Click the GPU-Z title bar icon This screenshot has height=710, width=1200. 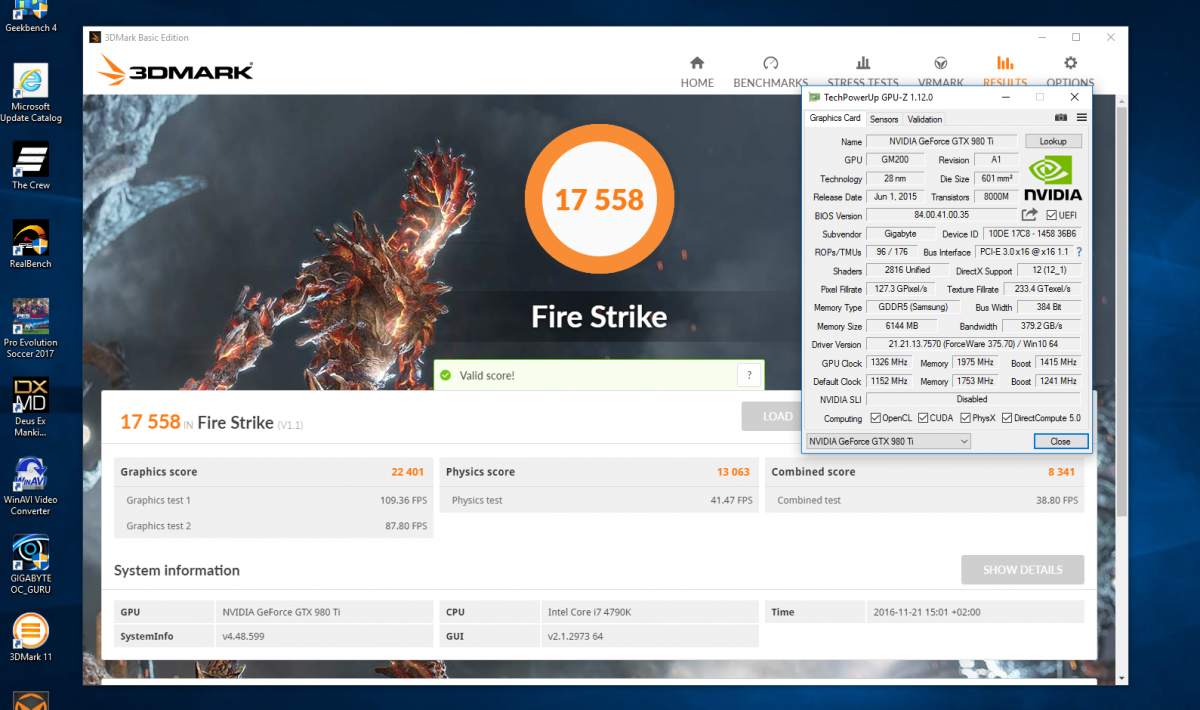[x=814, y=97]
